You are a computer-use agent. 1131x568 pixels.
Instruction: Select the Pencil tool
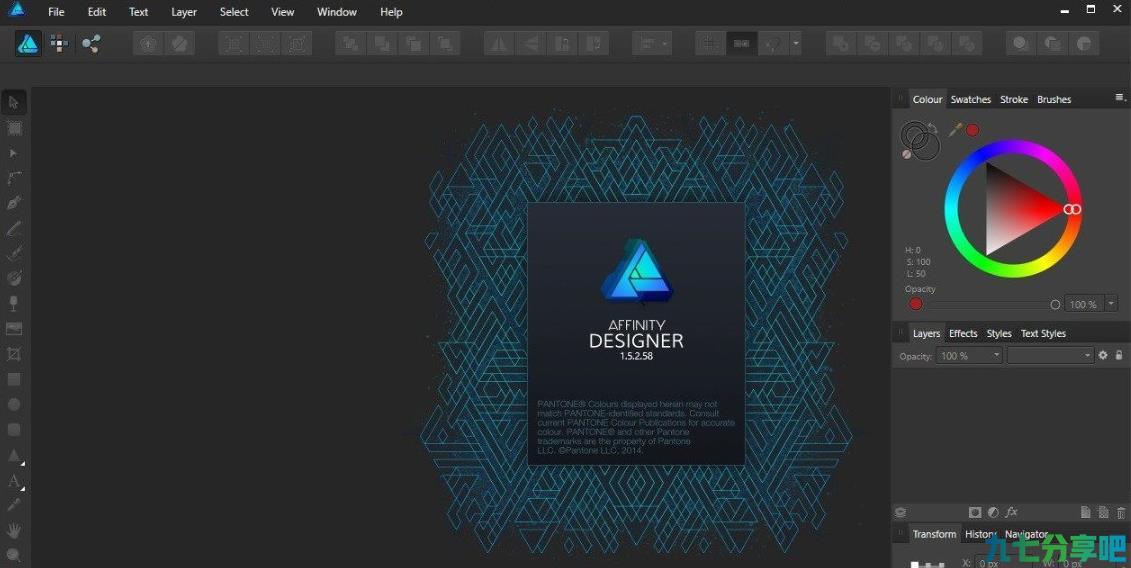click(14, 228)
